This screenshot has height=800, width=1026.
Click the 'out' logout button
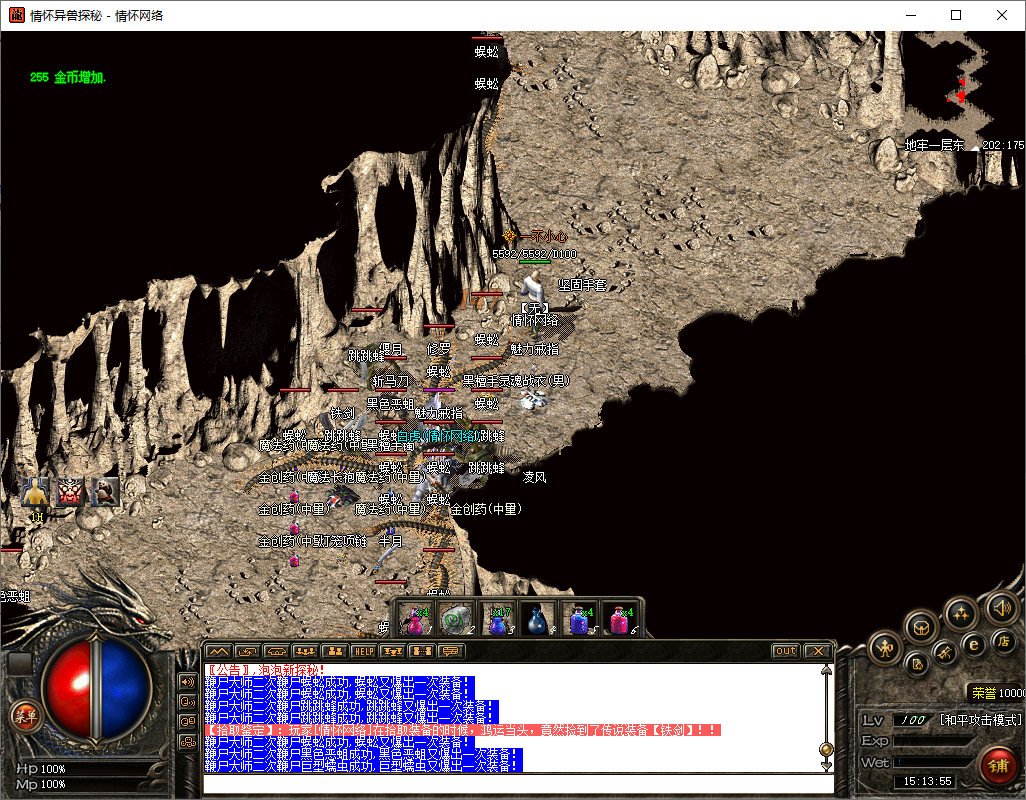(x=785, y=651)
